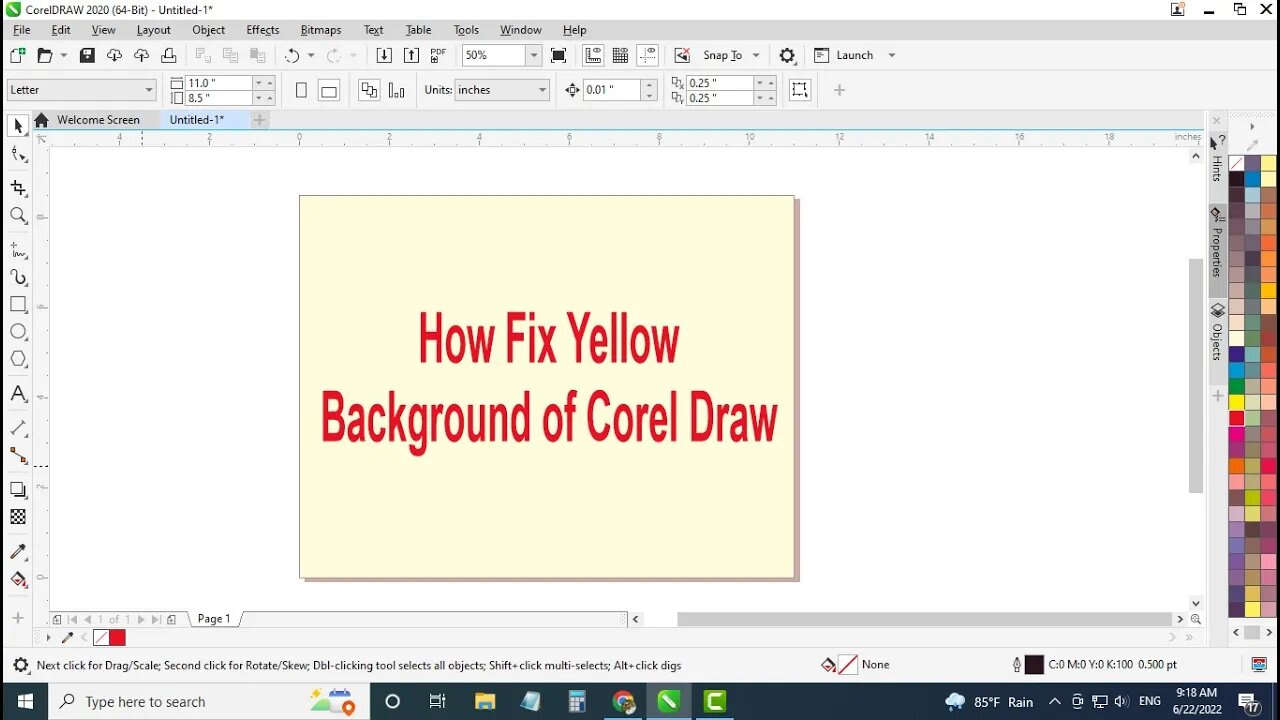Click the outline color black swatch

point(1034,664)
